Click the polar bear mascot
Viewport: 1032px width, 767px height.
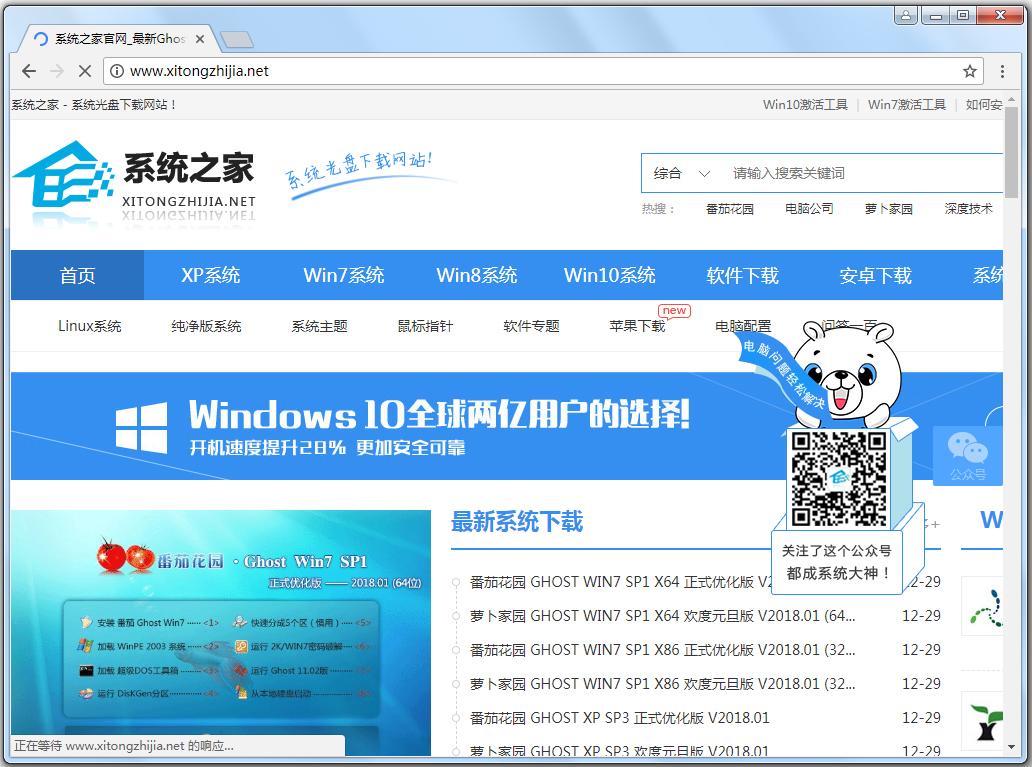[846, 373]
